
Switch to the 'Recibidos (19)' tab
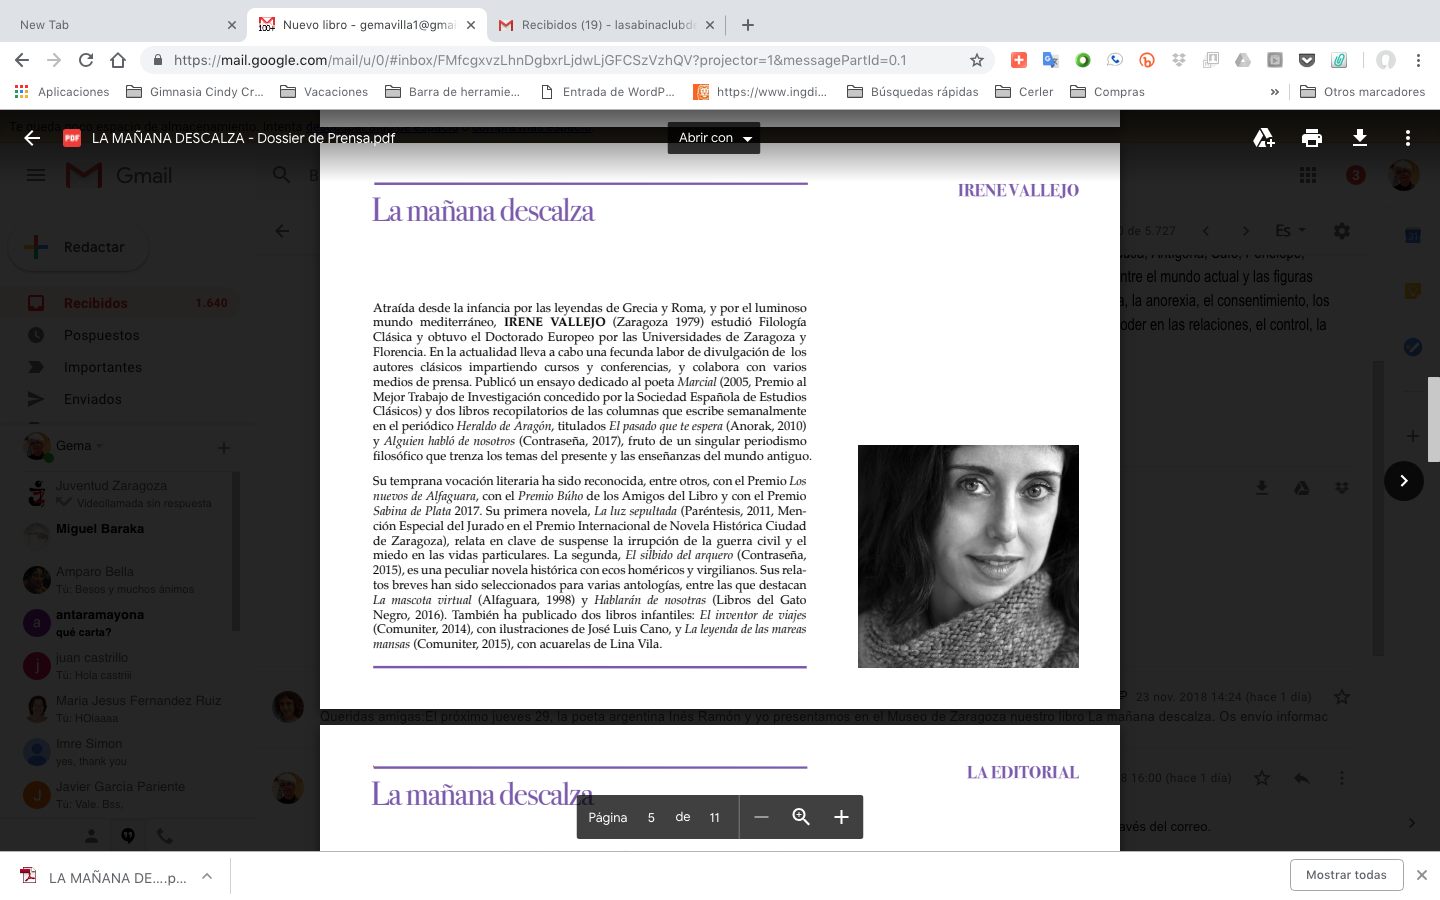coord(608,25)
